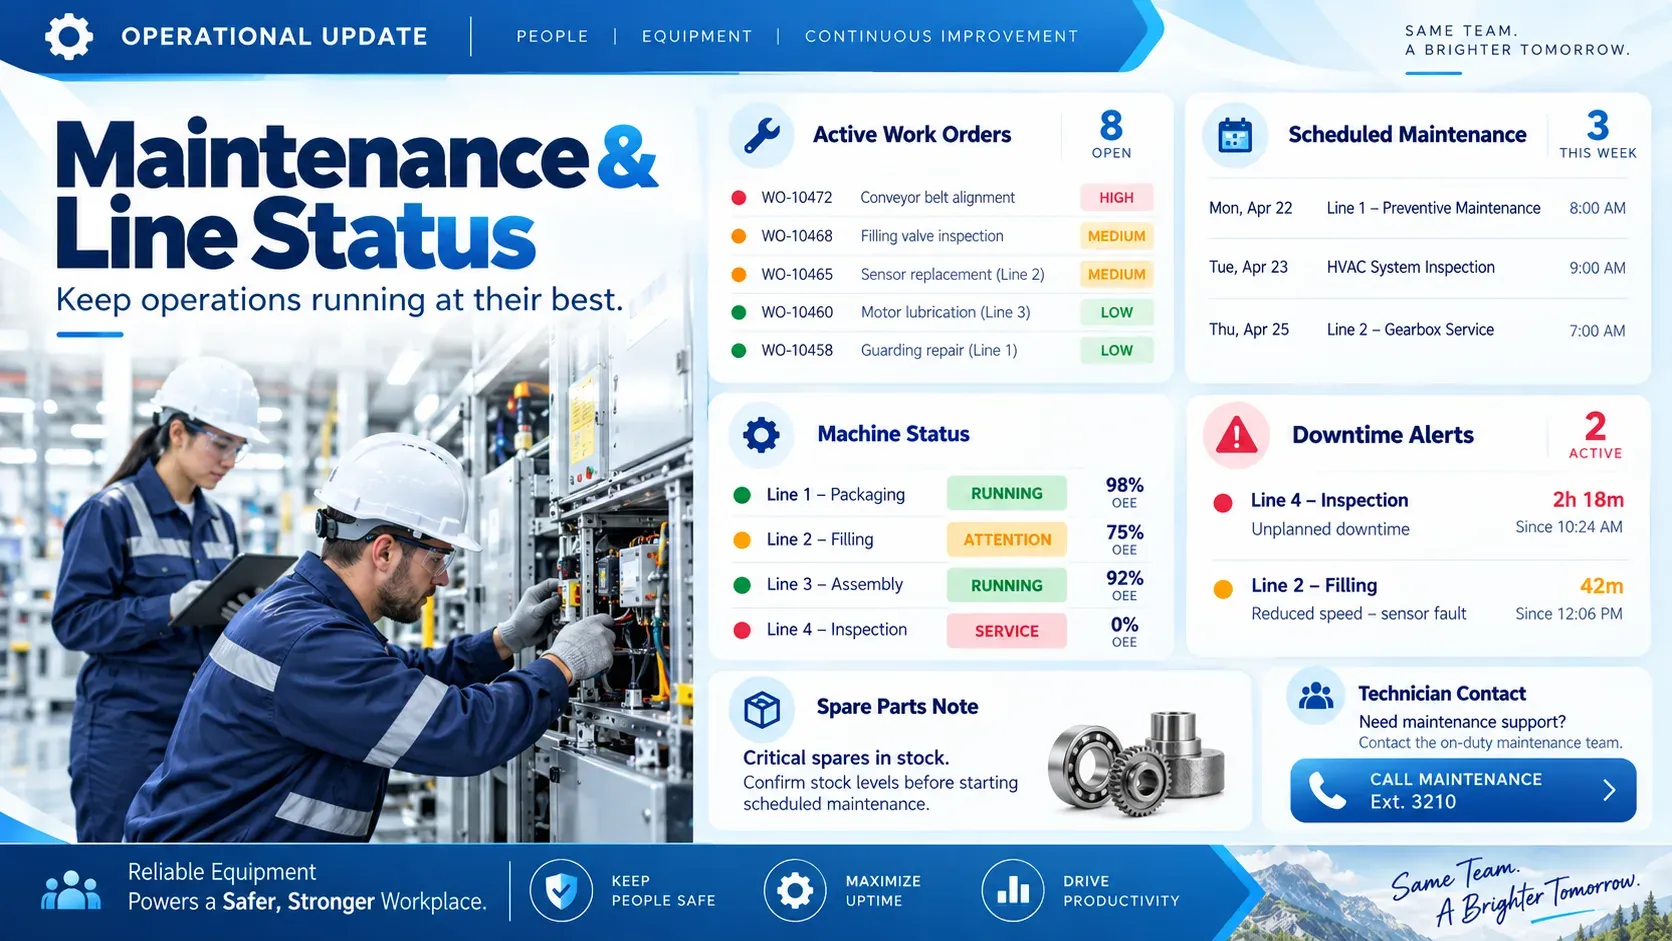Click the calendar icon for Scheduled Maintenance
The image size is (1672, 941).
pos(1235,135)
